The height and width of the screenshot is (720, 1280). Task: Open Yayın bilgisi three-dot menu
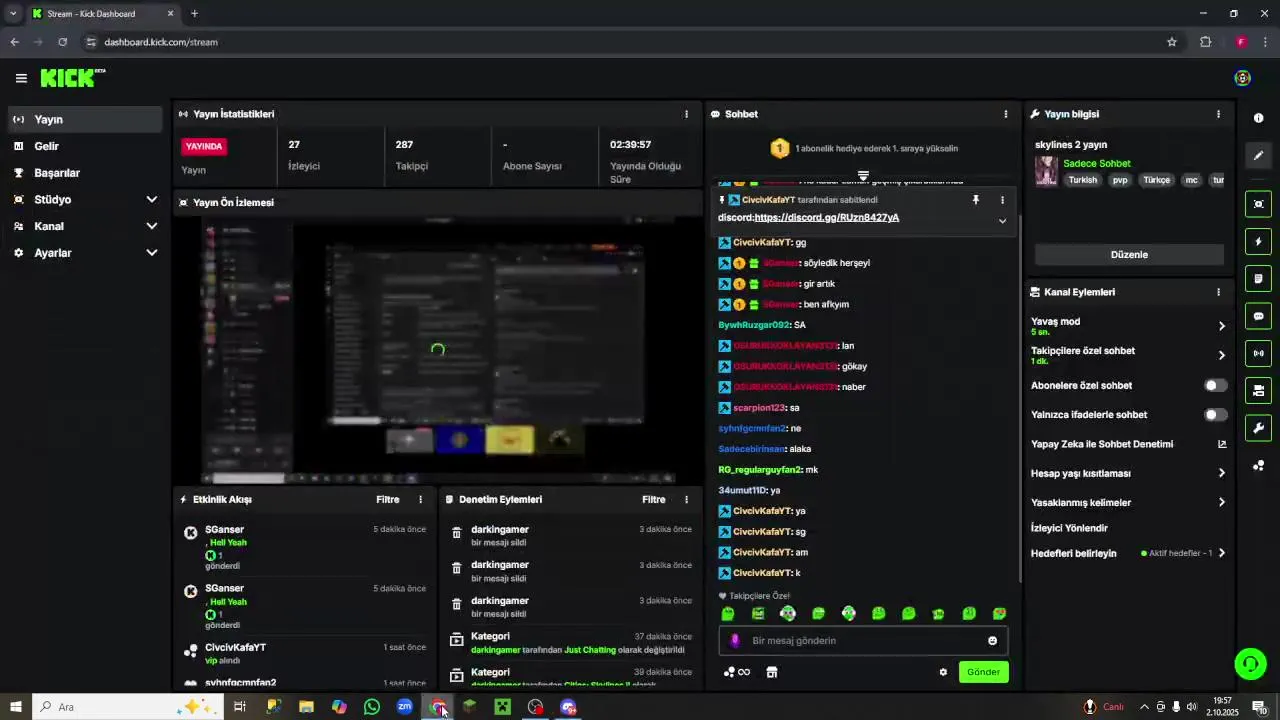click(1218, 114)
